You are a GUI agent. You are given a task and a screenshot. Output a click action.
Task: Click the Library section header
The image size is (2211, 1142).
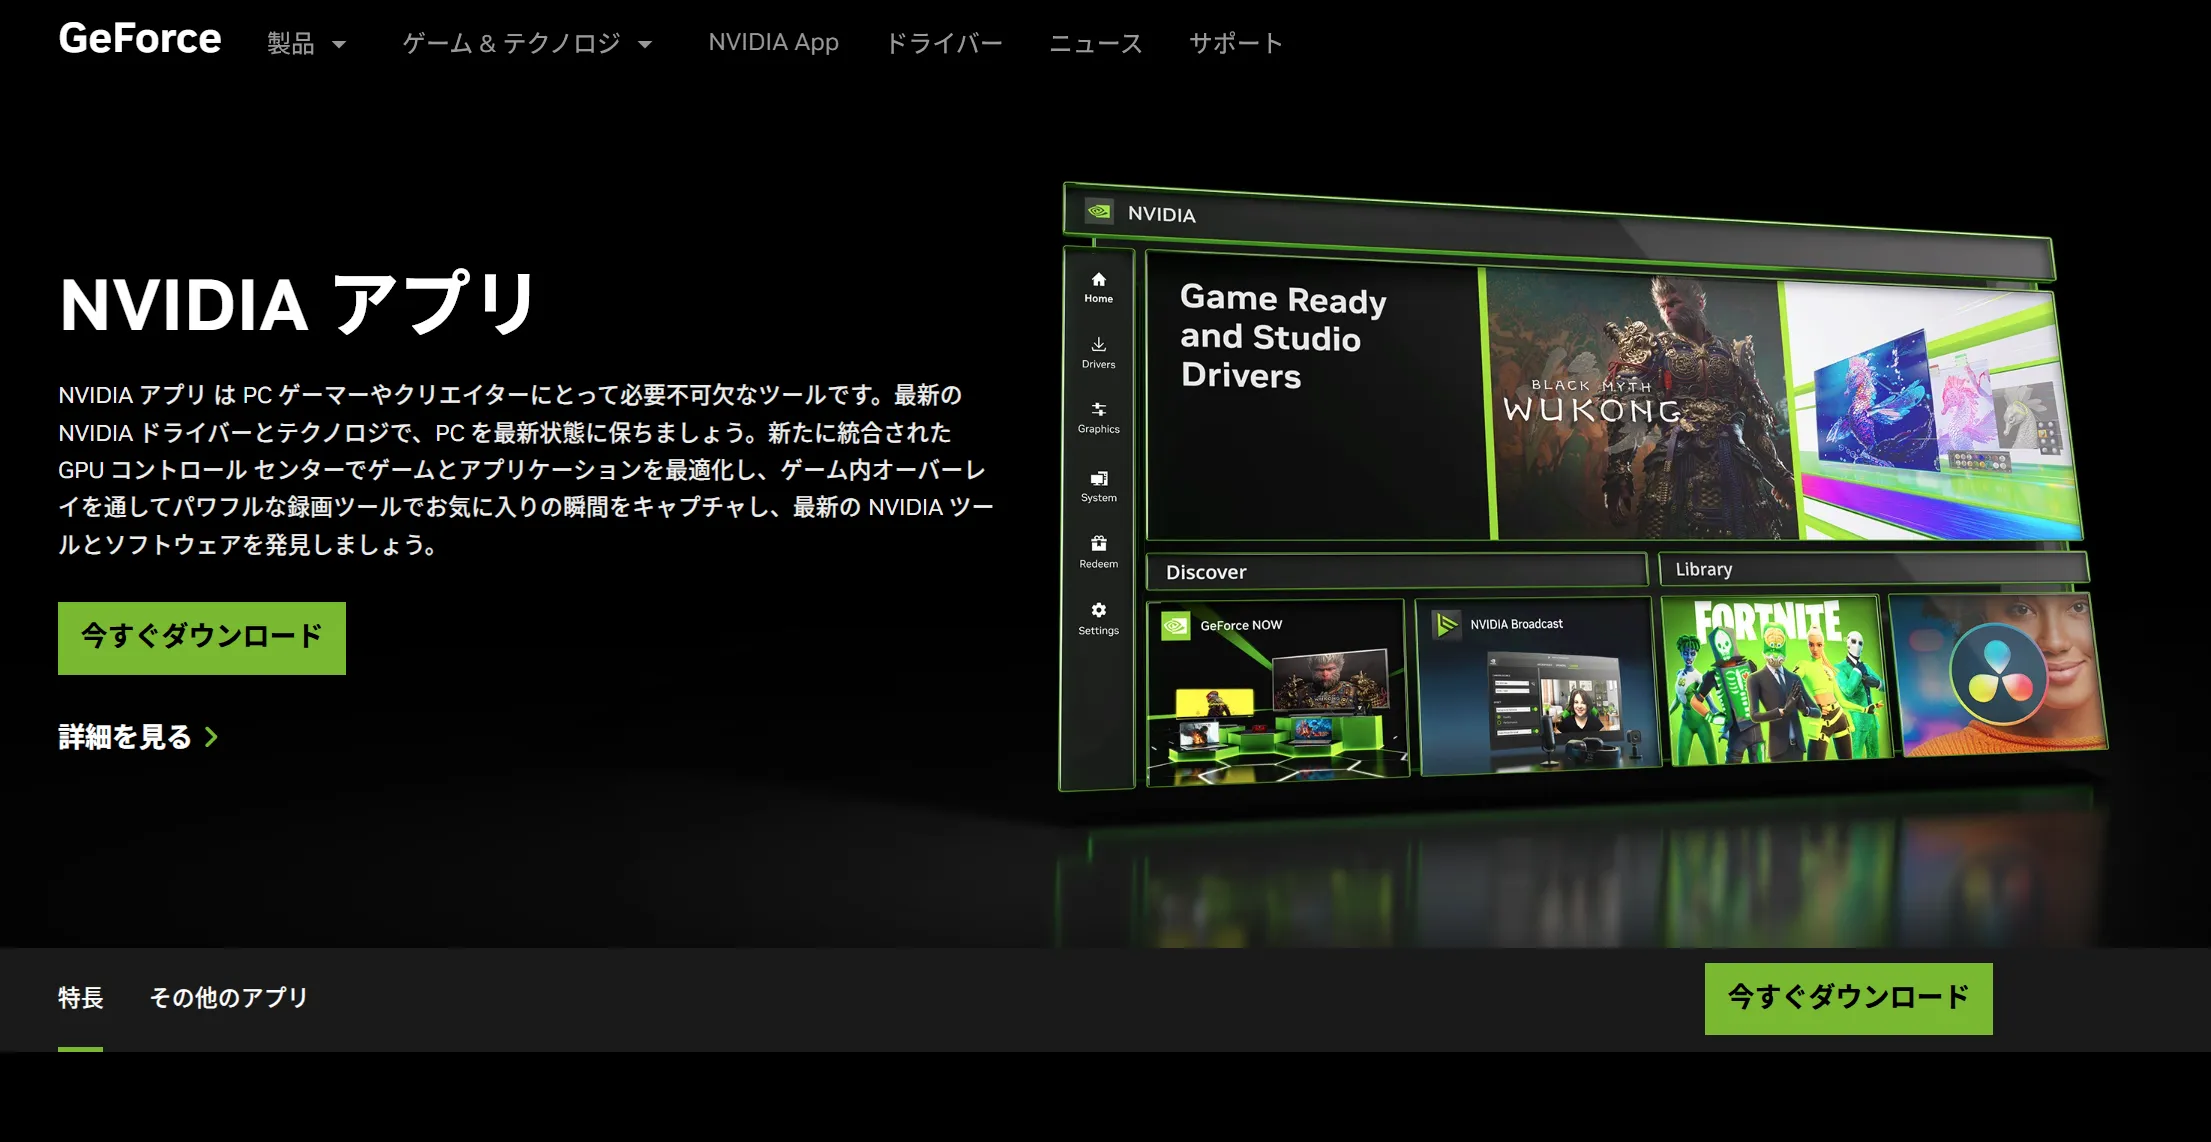(x=1873, y=569)
